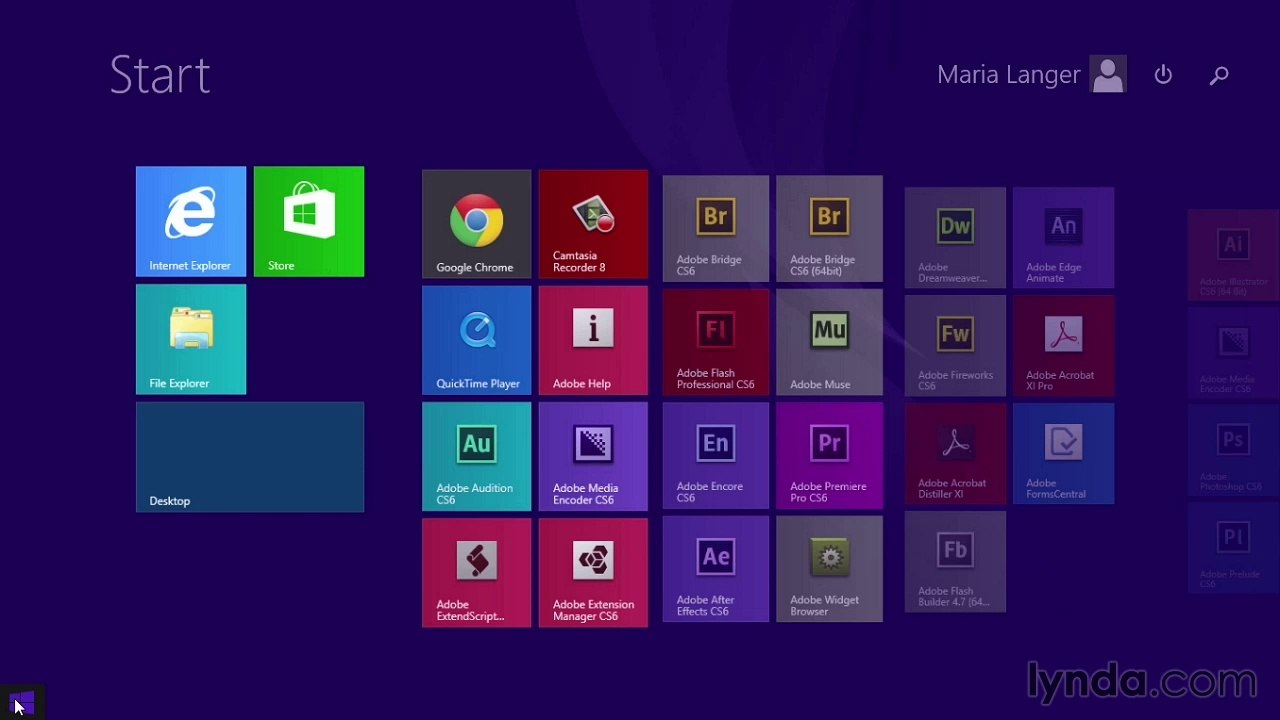Click the Windows Start button in corner
Image resolution: width=1280 pixels, height=720 pixels.
[22, 703]
